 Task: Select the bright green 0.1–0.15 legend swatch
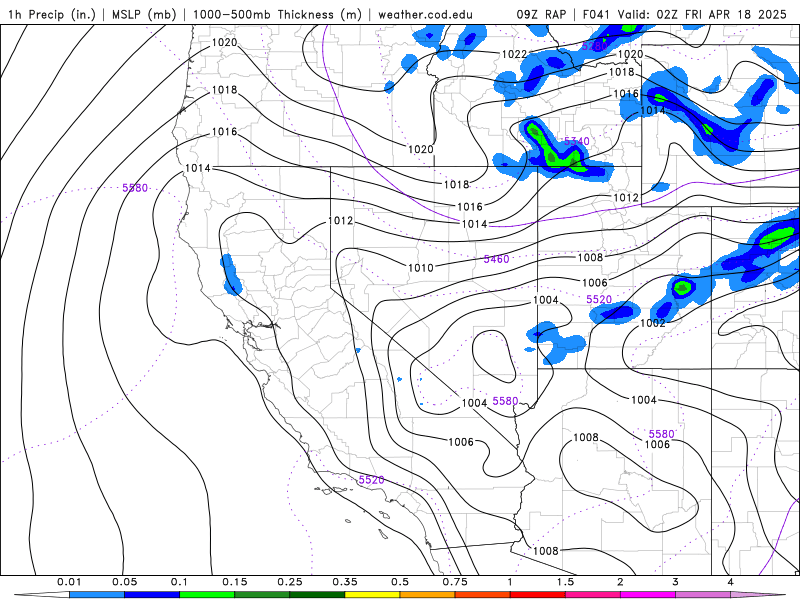point(207,595)
